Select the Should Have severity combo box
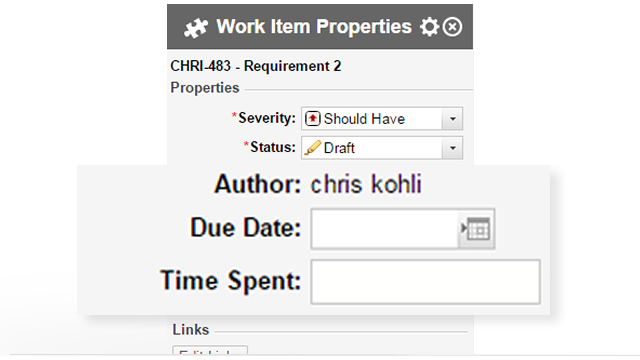640x360 pixels. (x=382, y=119)
